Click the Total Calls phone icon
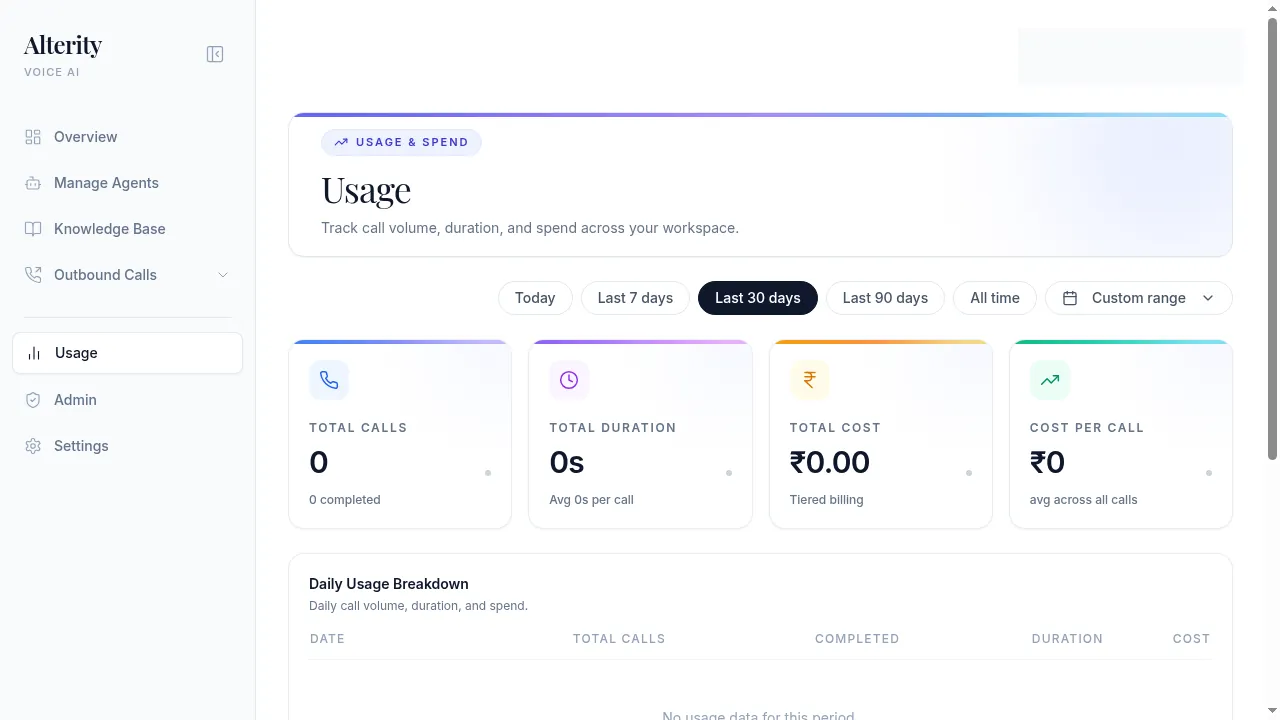1280x720 pixels. 329,380
